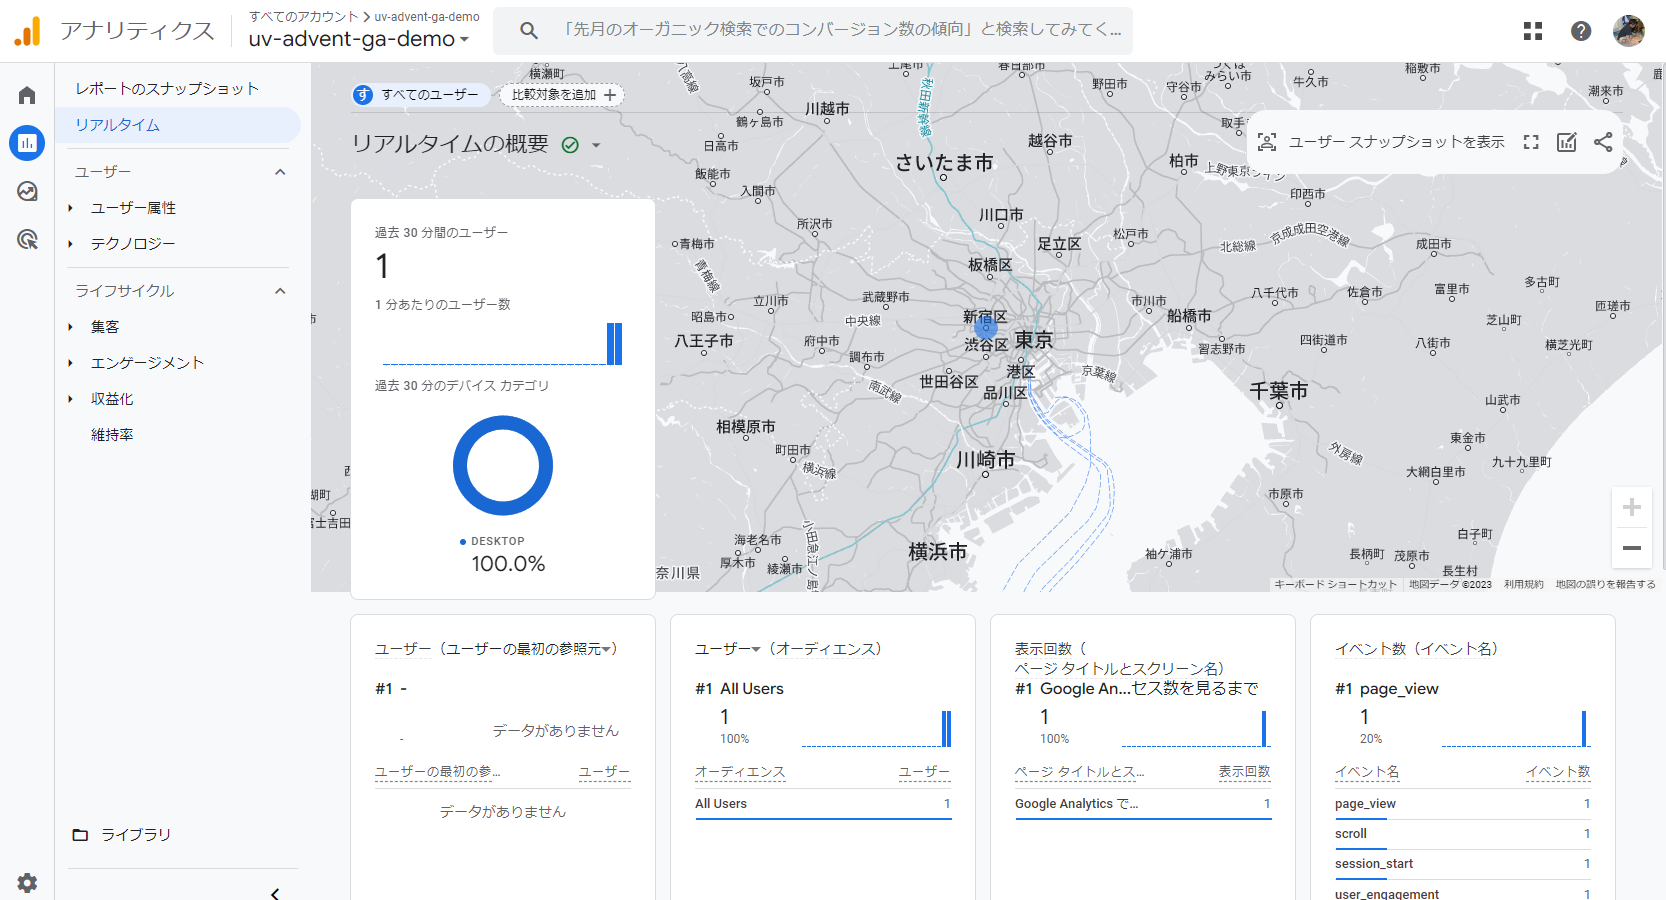
Task: Click the page_view event row
Action: click(1462, 804)
